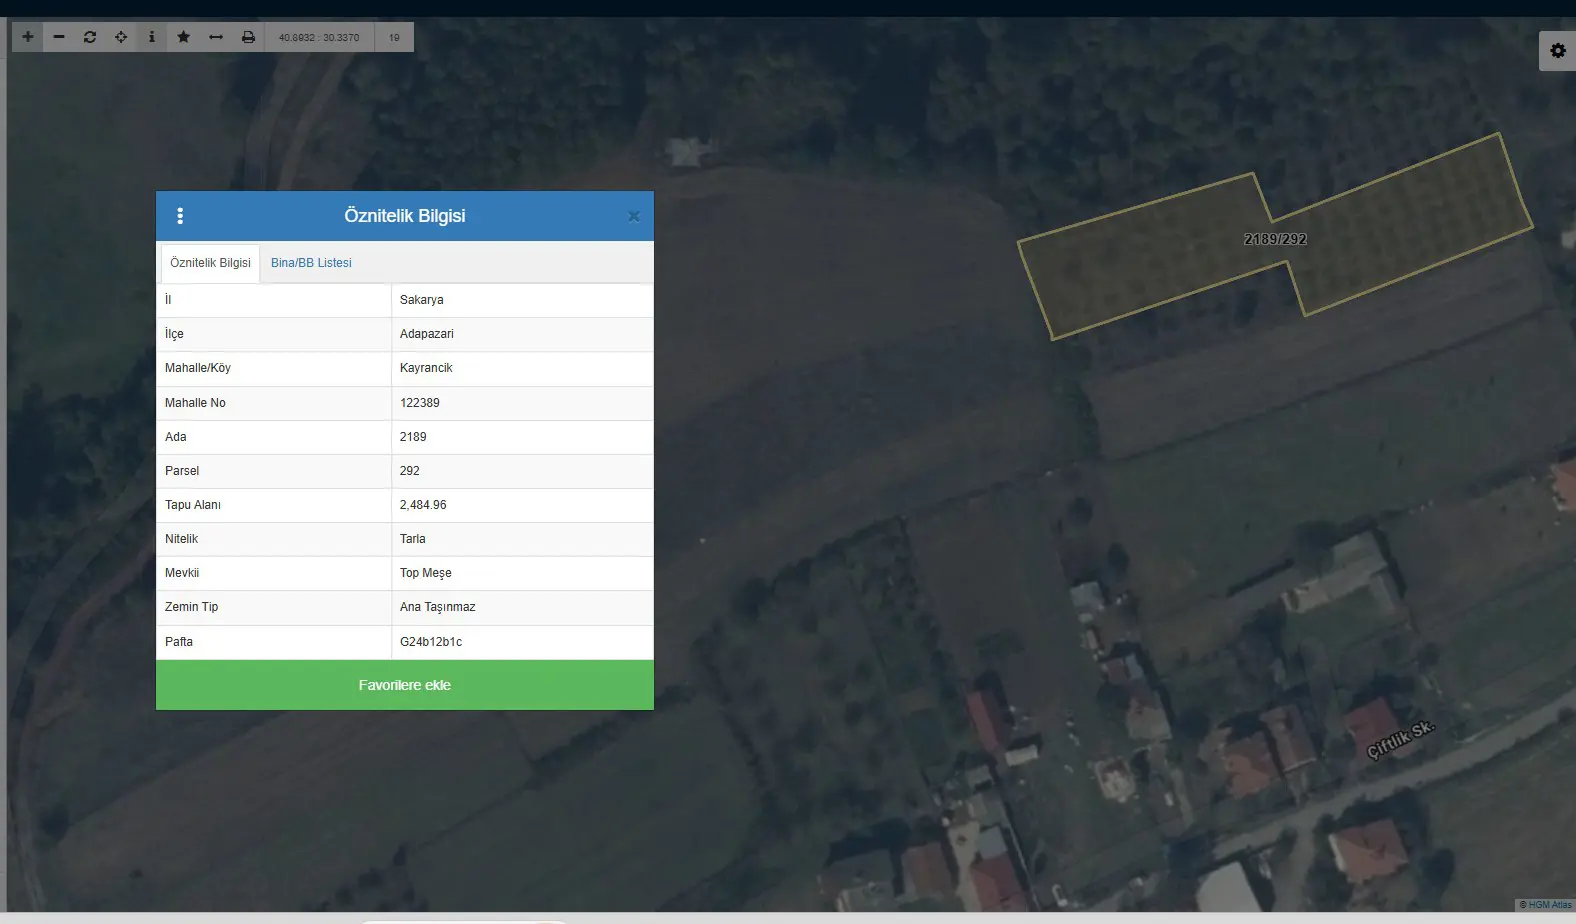
Task: Open the three-dot menu in Öznitelik Bilgisi
Action: (x=180, y=216)
